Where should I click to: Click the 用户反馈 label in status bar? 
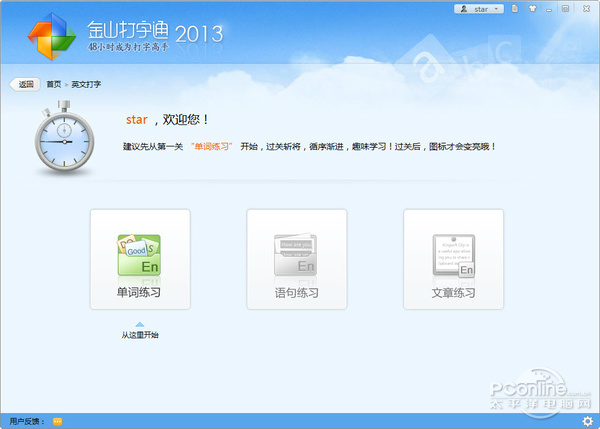[x=26, y=422]
